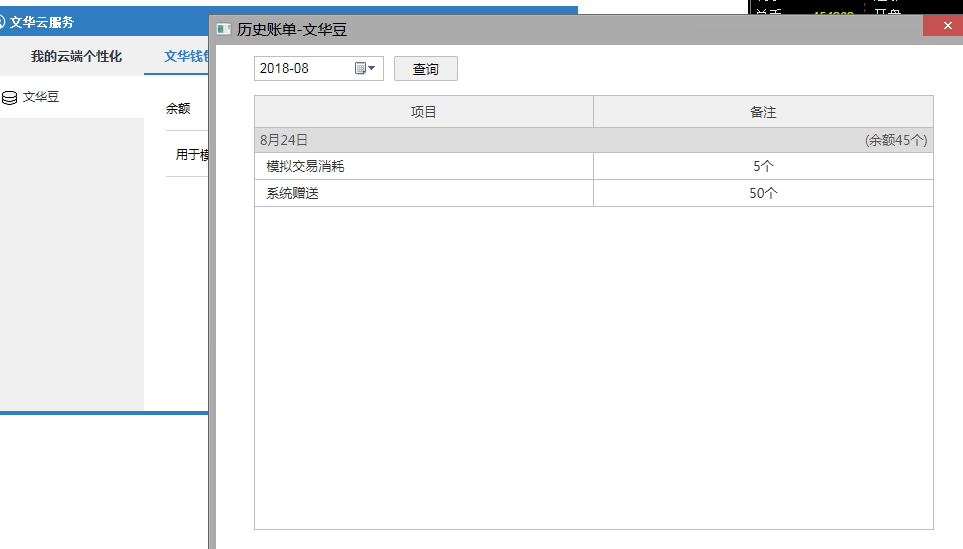Select 文华豆 in the left sidebar

[40, 98]
